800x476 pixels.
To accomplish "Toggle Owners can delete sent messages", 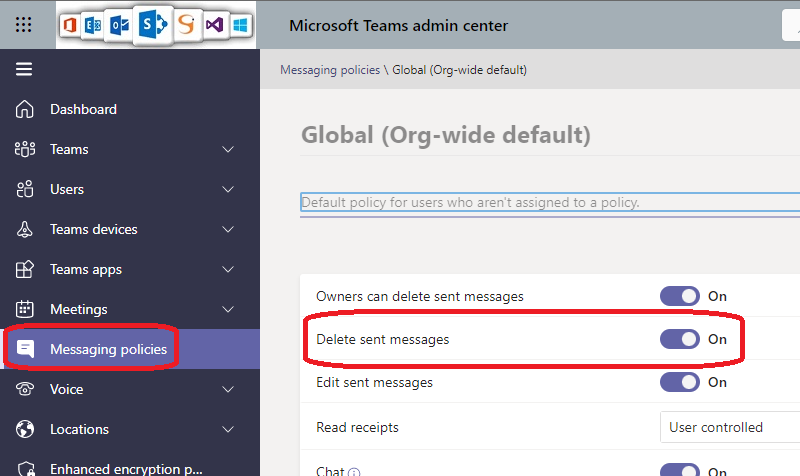I will point(680,296).
